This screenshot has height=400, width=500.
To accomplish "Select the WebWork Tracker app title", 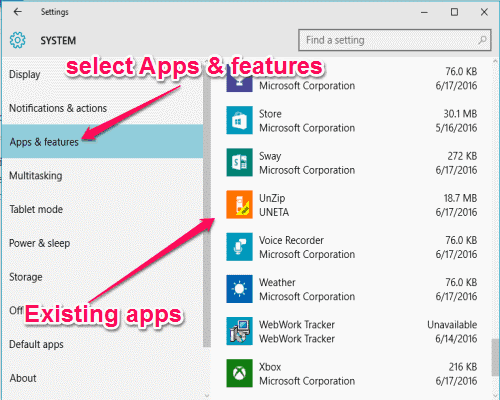I will (297, 324).
